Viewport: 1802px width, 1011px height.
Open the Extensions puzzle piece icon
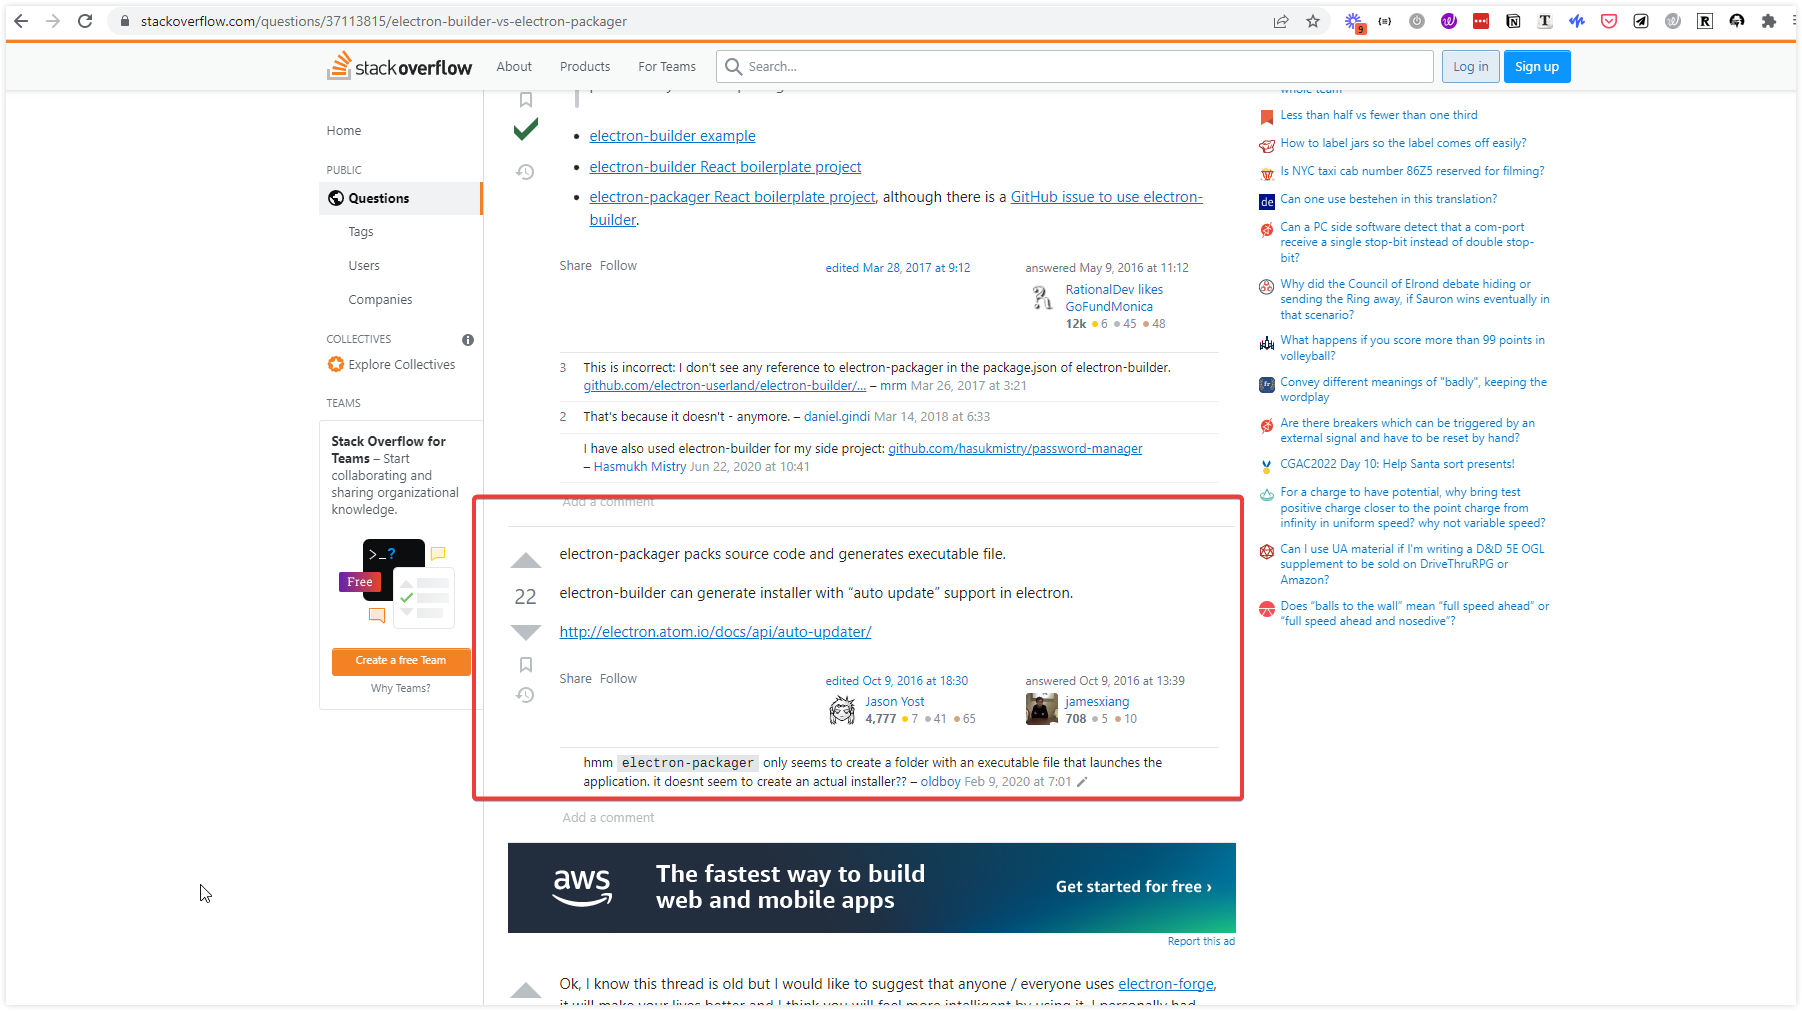pos(1769,21)
